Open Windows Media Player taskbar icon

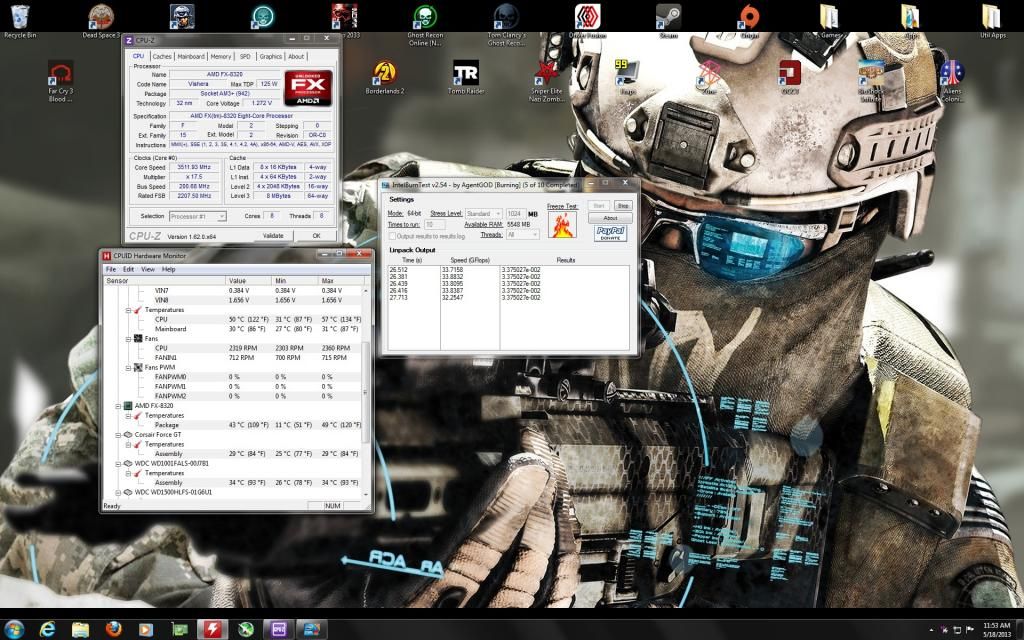click(x=146, y=630)
